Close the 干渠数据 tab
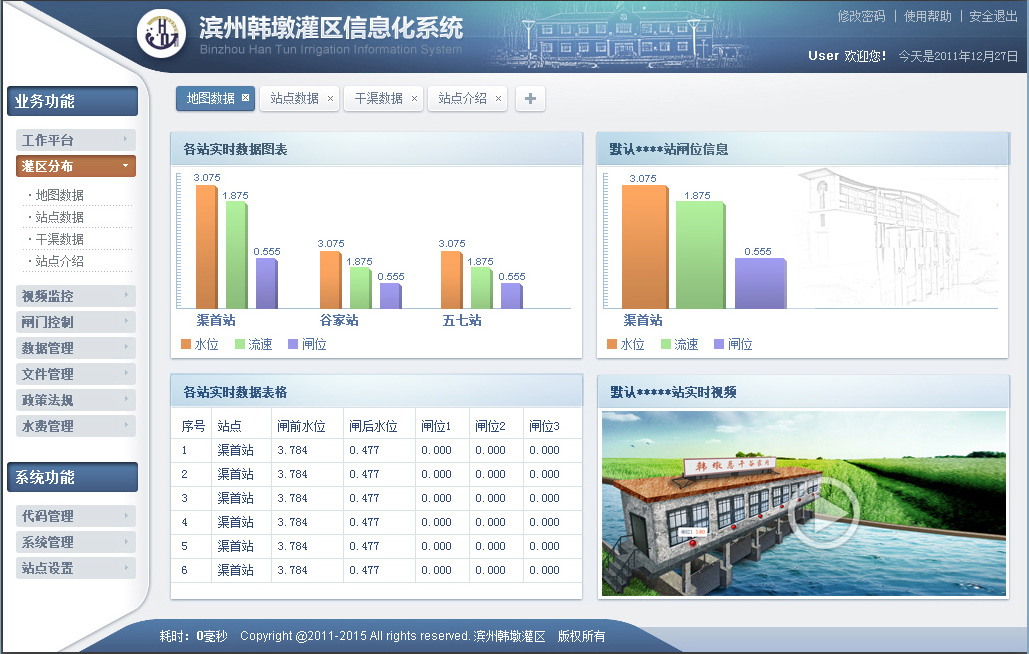This screenshot has height=654, width=1029. pyautogui.click(x=414, y=99)
